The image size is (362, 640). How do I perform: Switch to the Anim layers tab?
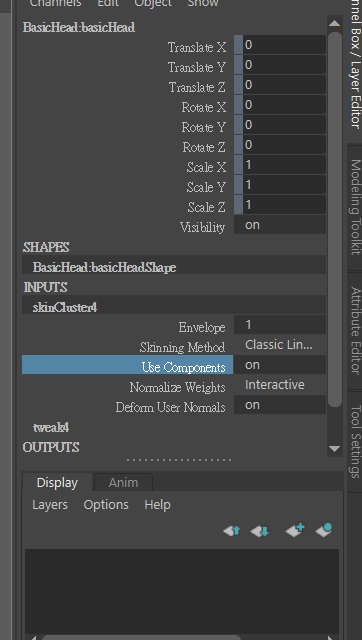[123, 482]
